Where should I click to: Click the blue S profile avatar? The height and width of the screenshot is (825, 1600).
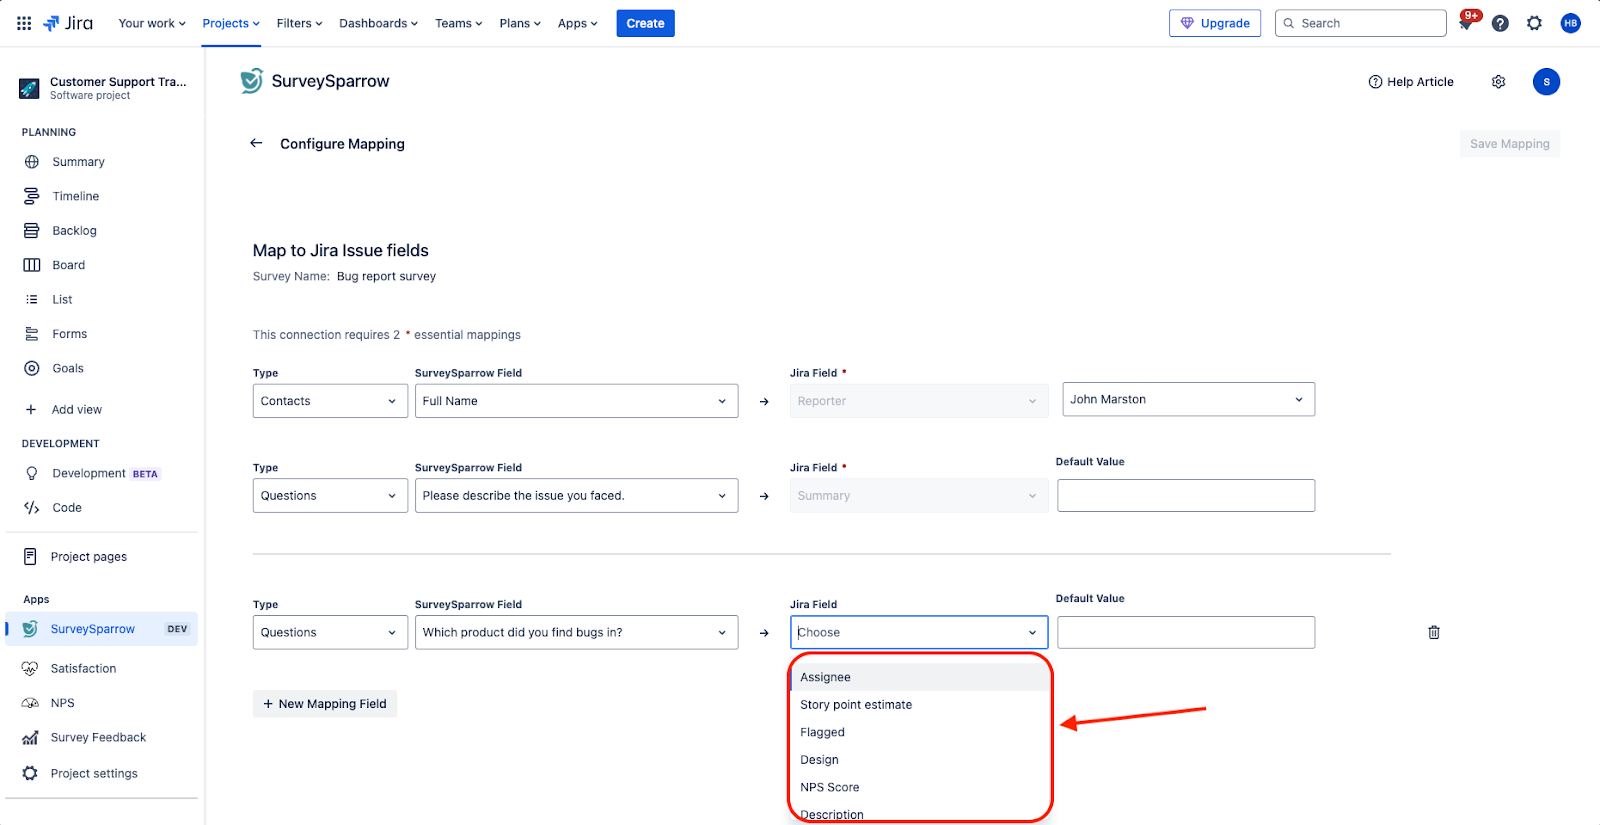pyautogui.click(x=1546, y=82)
